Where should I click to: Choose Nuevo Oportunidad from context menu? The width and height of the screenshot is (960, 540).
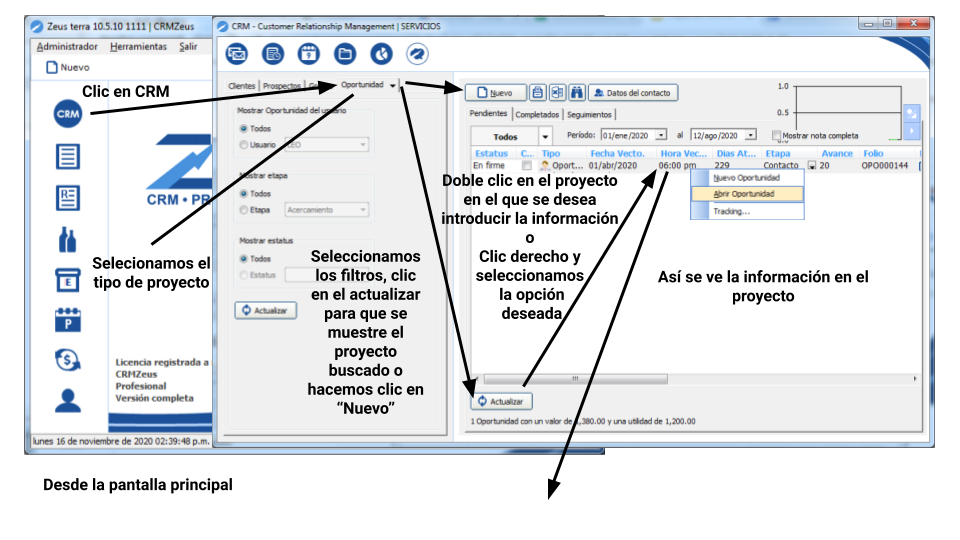pyautogui.click(x=747, y=178)
